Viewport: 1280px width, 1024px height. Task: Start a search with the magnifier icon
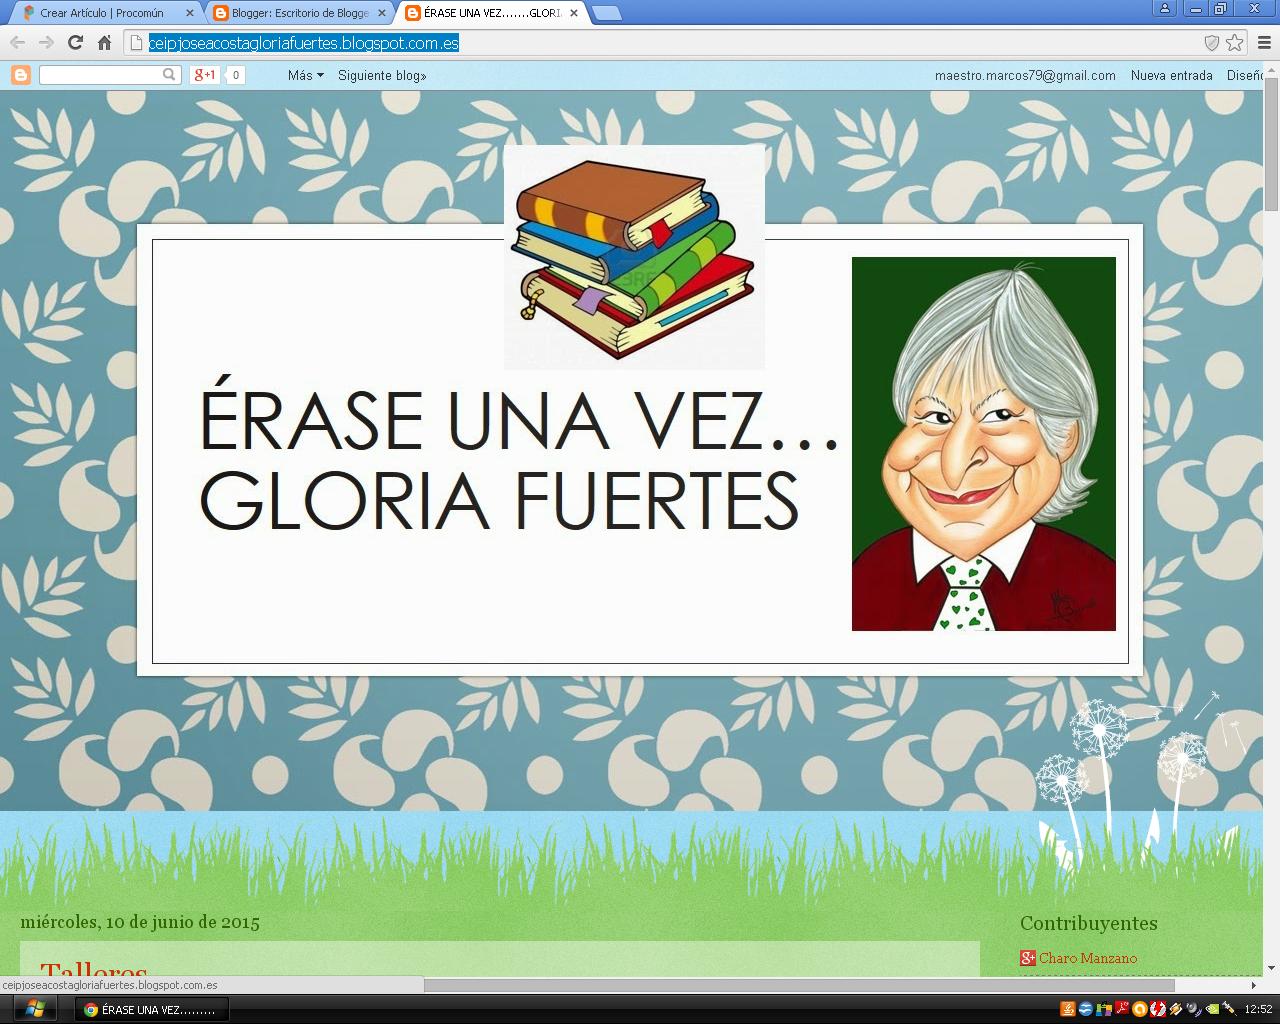click(x=168, y=74)
